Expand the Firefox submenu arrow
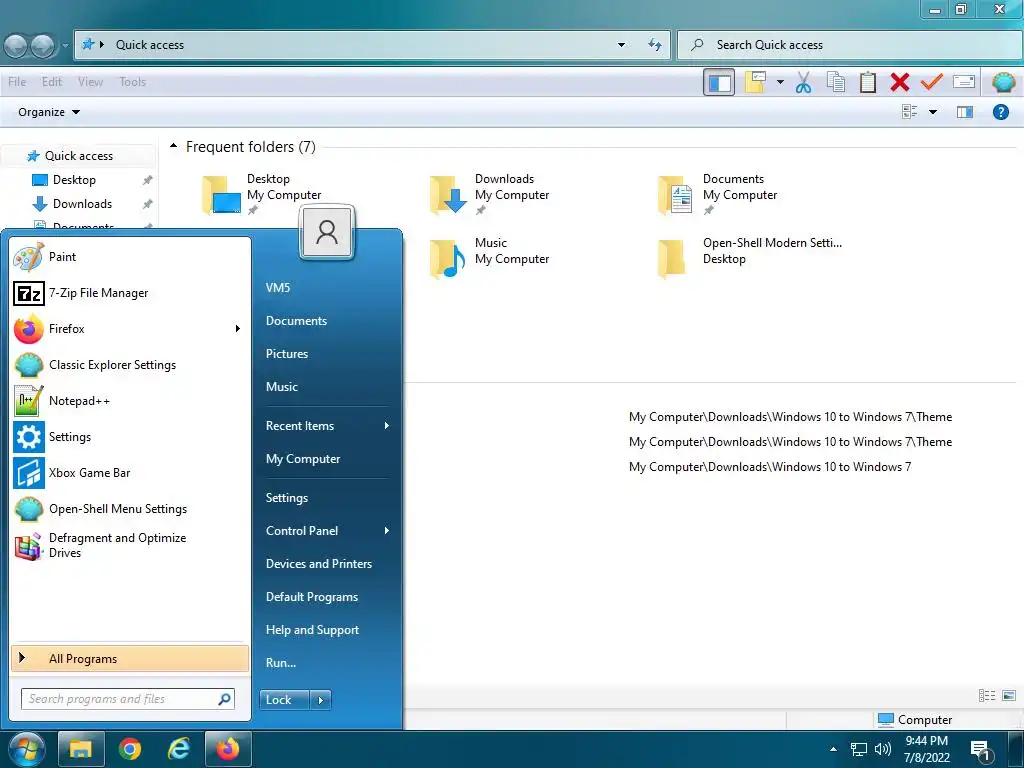 238,328
